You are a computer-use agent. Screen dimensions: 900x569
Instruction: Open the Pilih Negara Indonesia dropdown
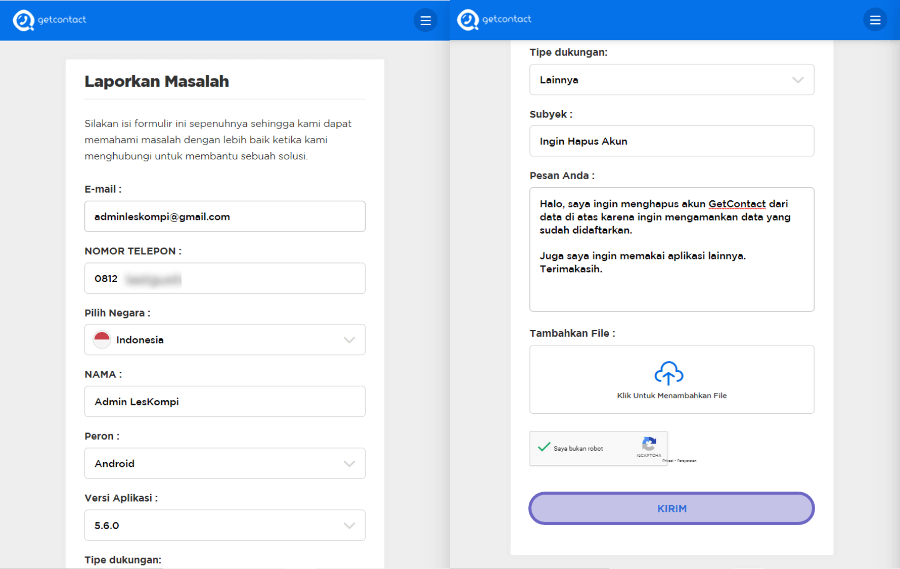pyautogui.click(x=225, y=339)
